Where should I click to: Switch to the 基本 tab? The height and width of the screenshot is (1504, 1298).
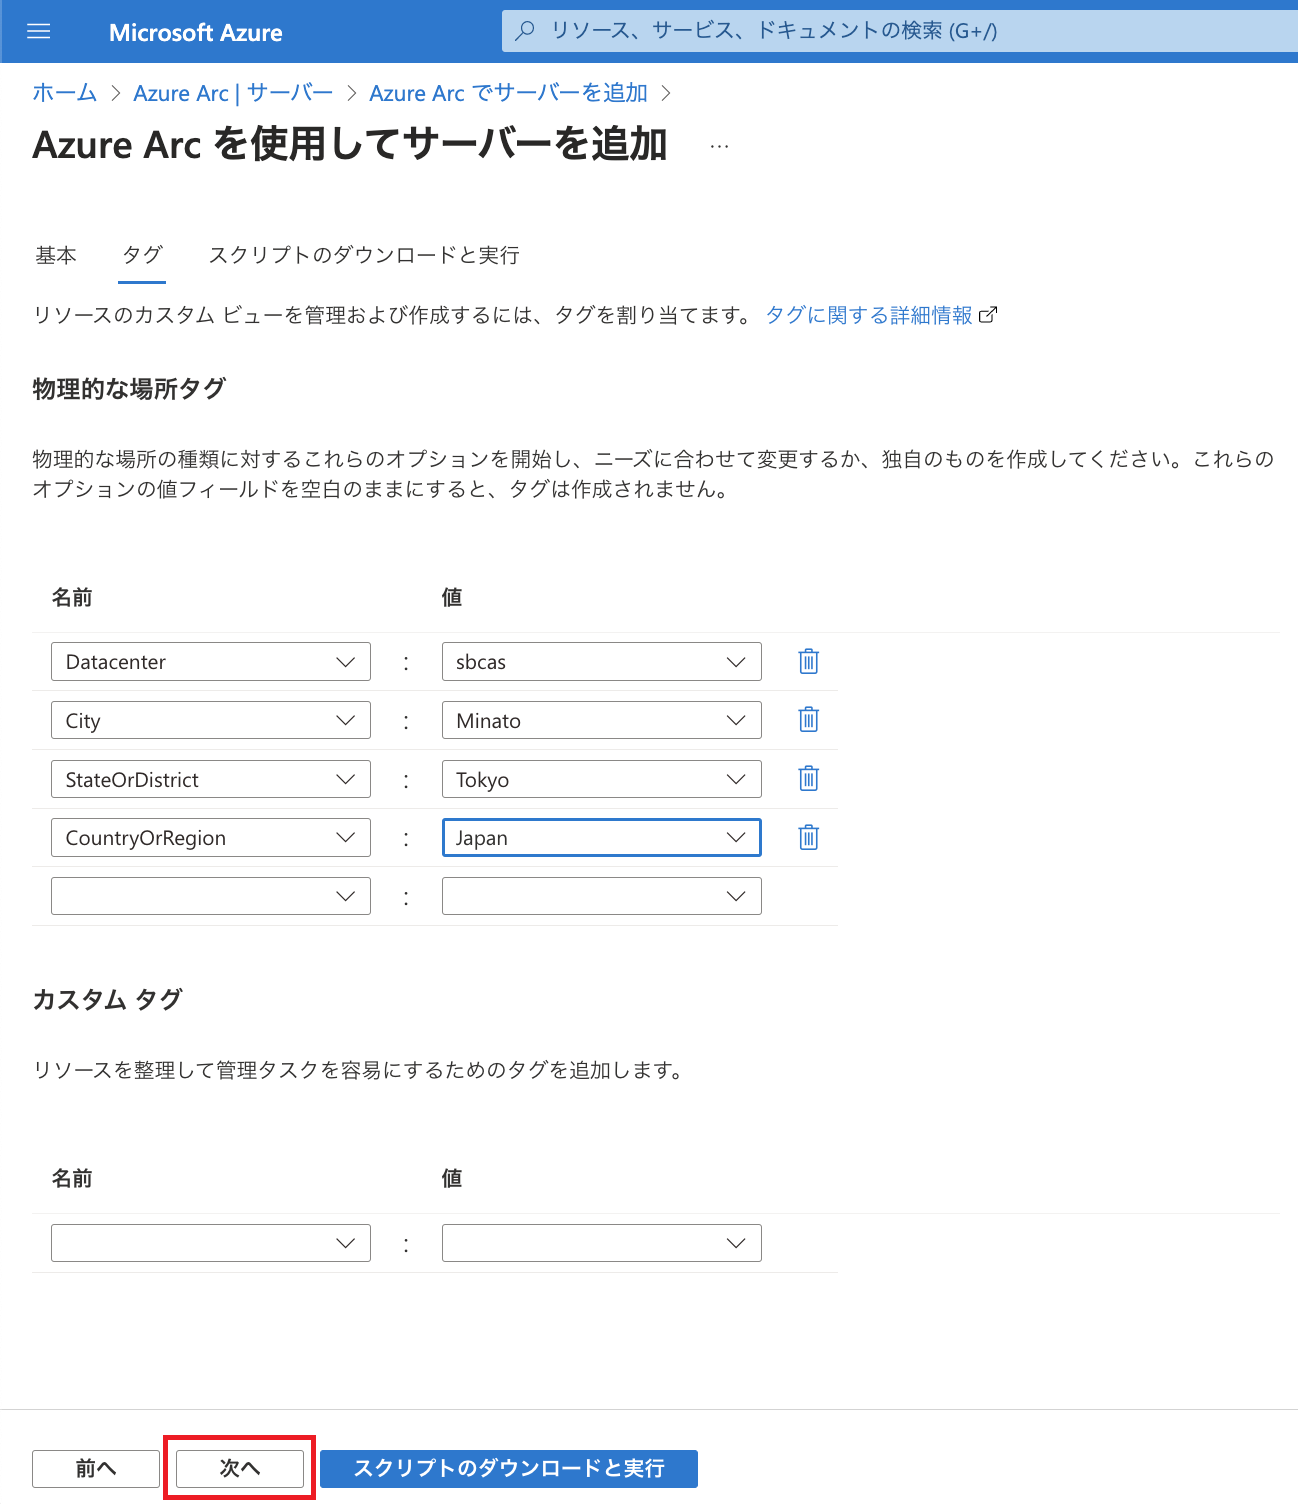[56, 255]
